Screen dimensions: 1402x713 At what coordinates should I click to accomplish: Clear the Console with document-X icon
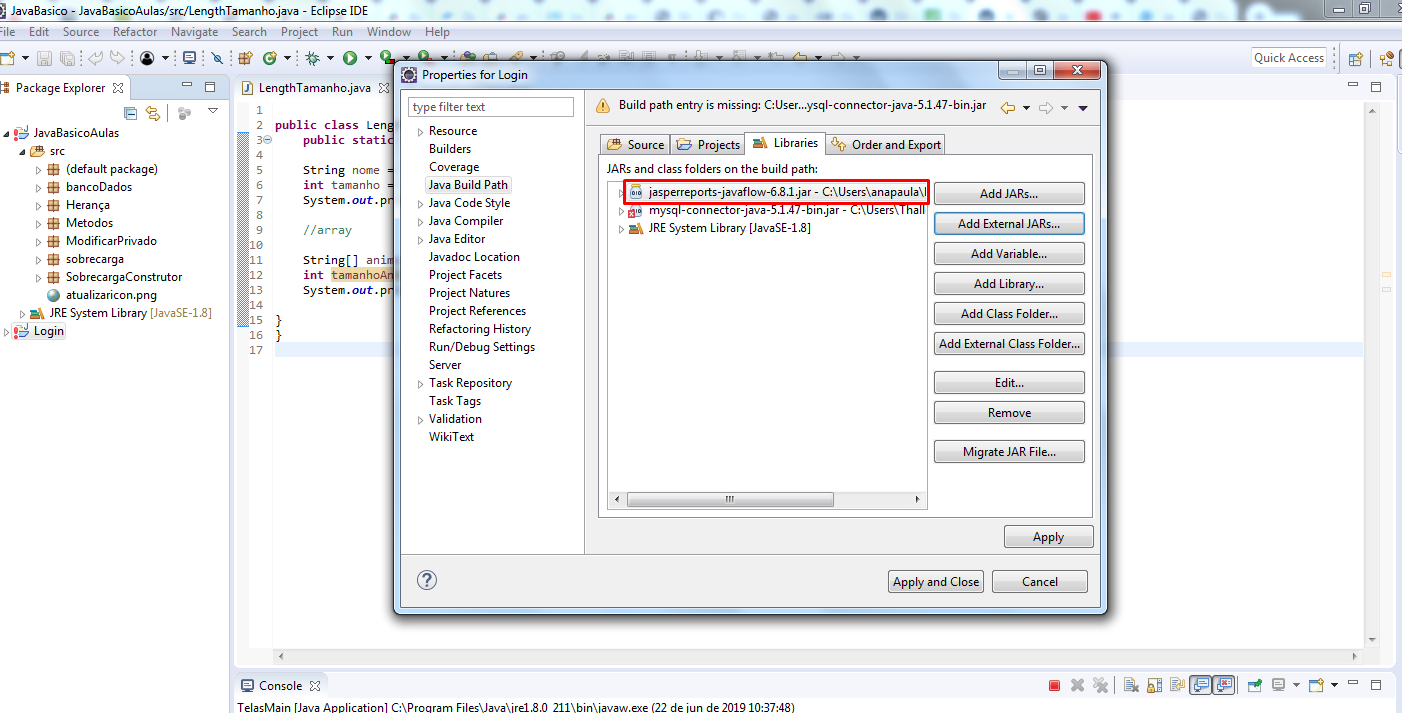click(1132, 686)
